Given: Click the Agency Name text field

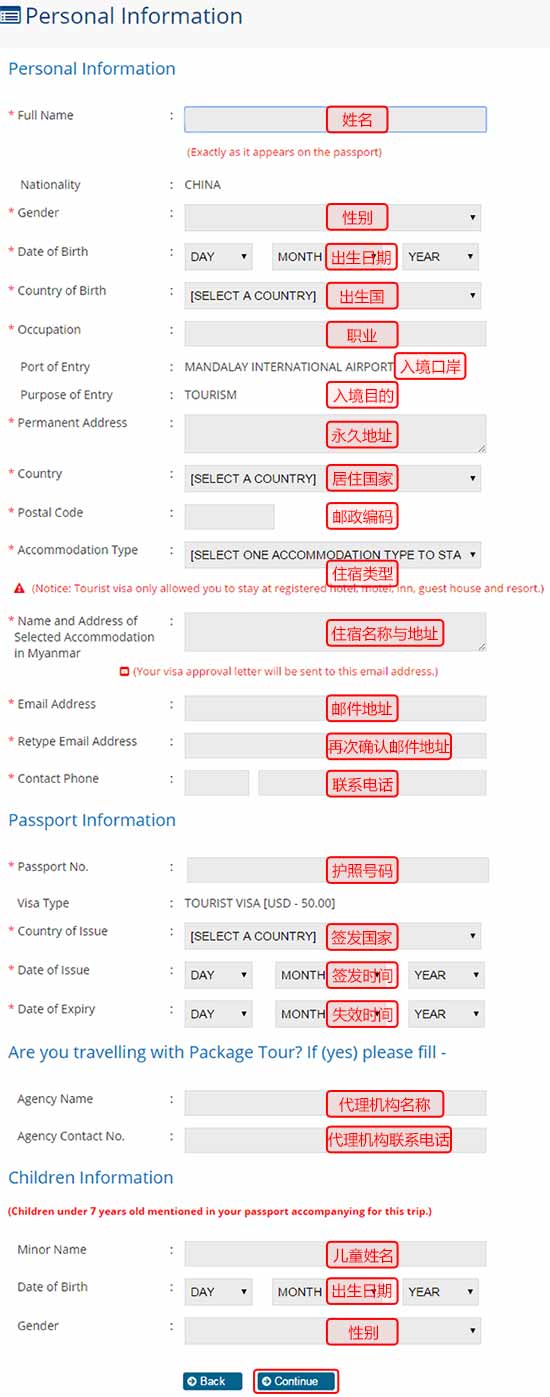Looking at the screenshot, I should [335, 1103].
